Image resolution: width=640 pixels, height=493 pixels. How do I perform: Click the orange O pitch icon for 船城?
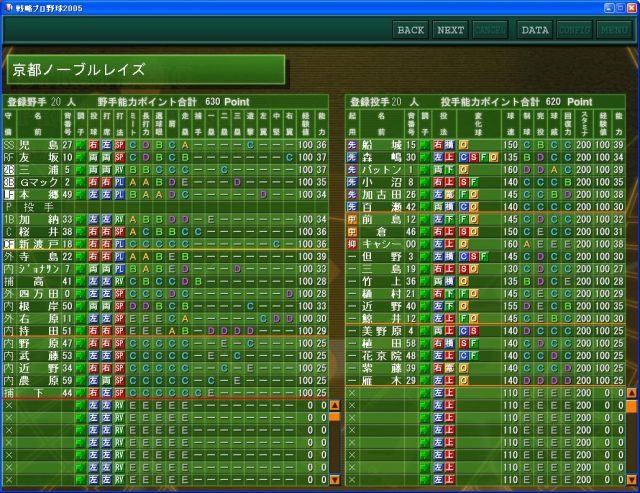click(463, 145)
